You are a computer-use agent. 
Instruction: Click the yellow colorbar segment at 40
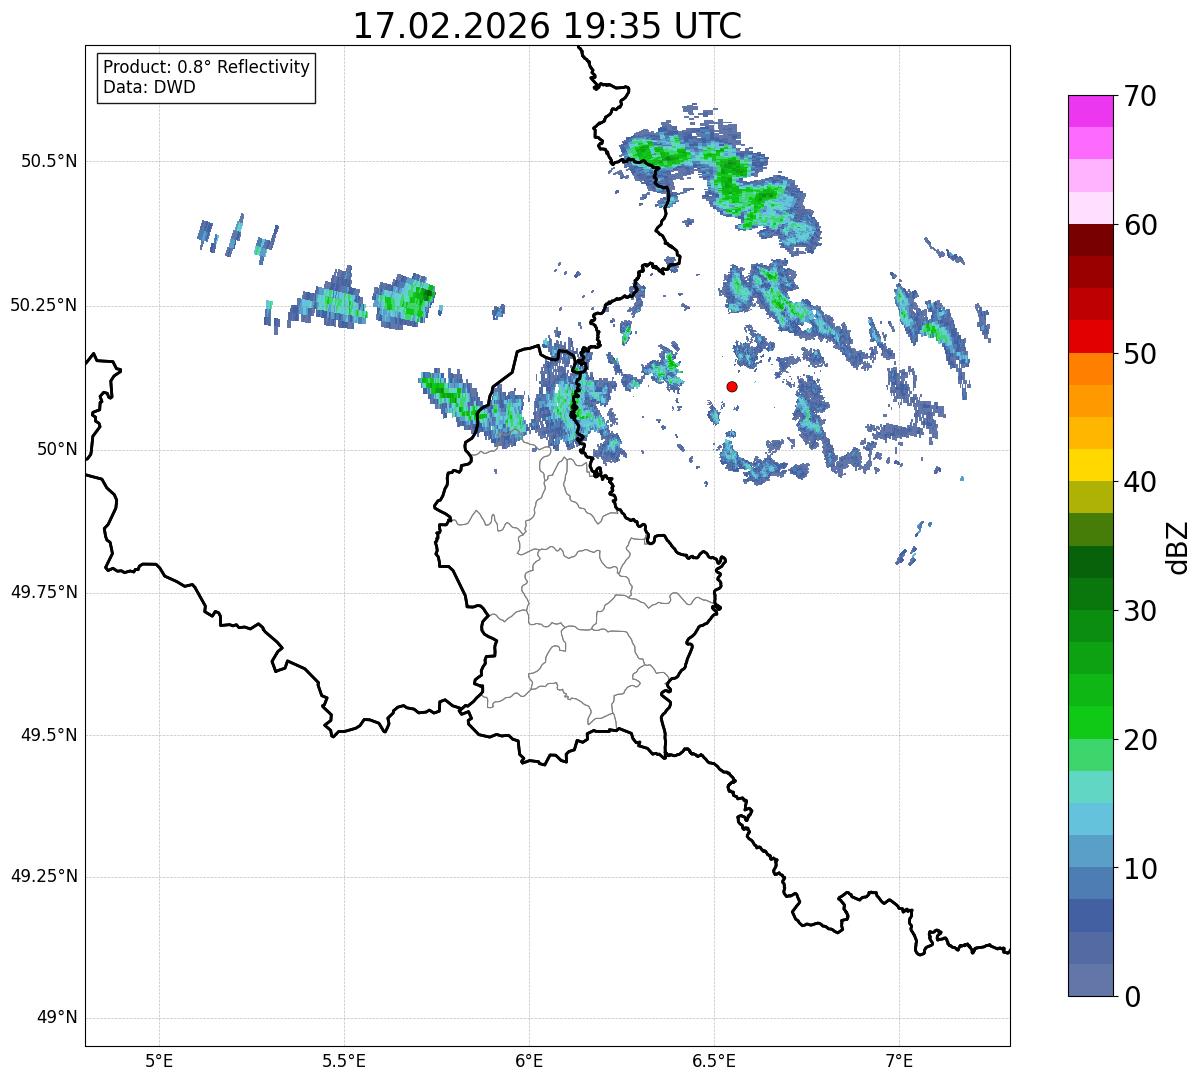tap(1090, 465)
